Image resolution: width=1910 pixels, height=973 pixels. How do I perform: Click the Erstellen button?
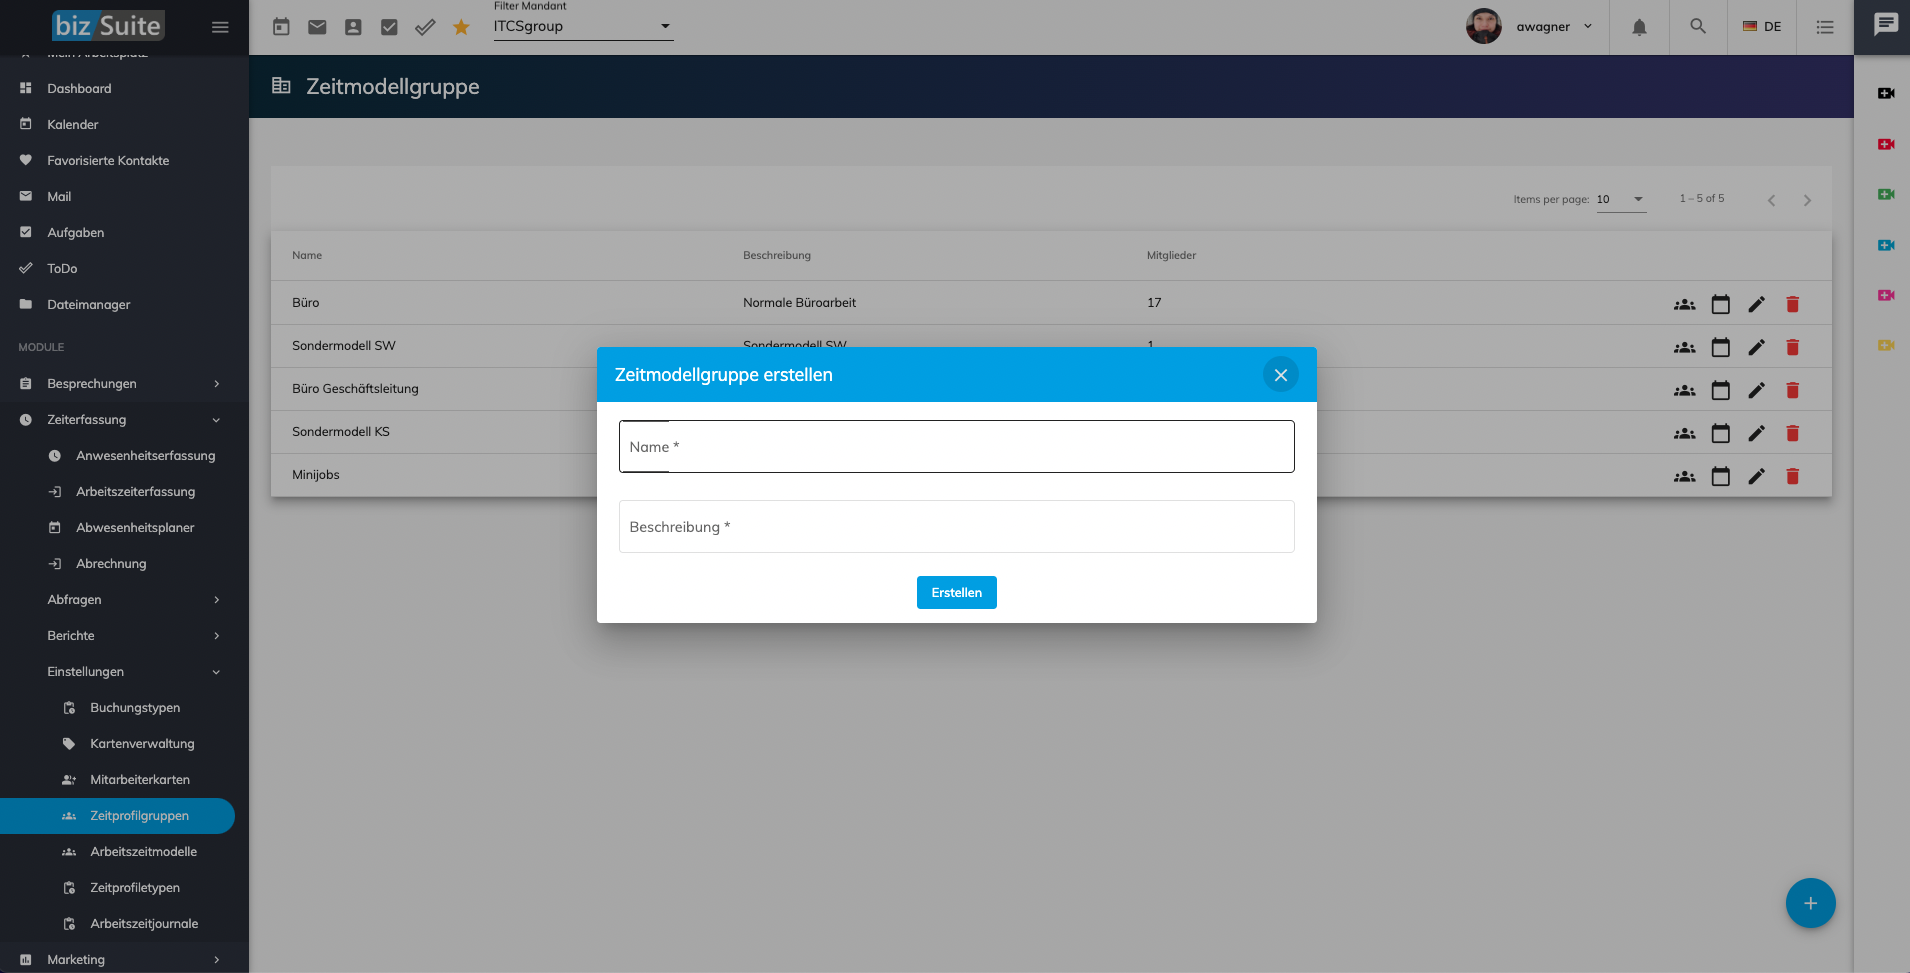point(956,593)
